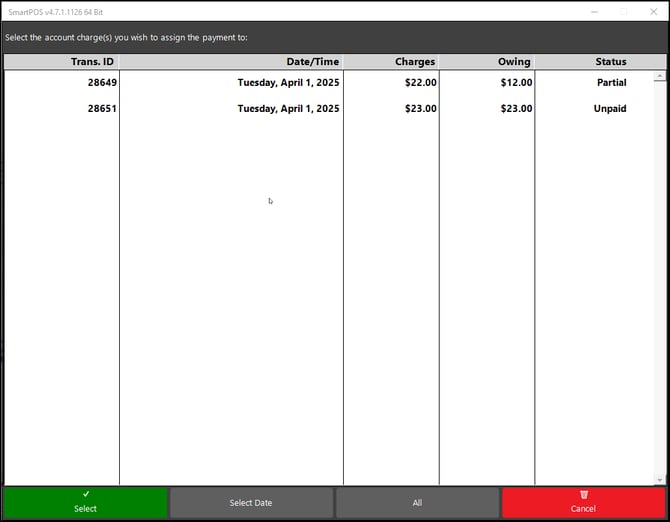This screenshot has width=670, height=522.
Task: Click the date of transaction 28651
Action: (x=288, y=109)
